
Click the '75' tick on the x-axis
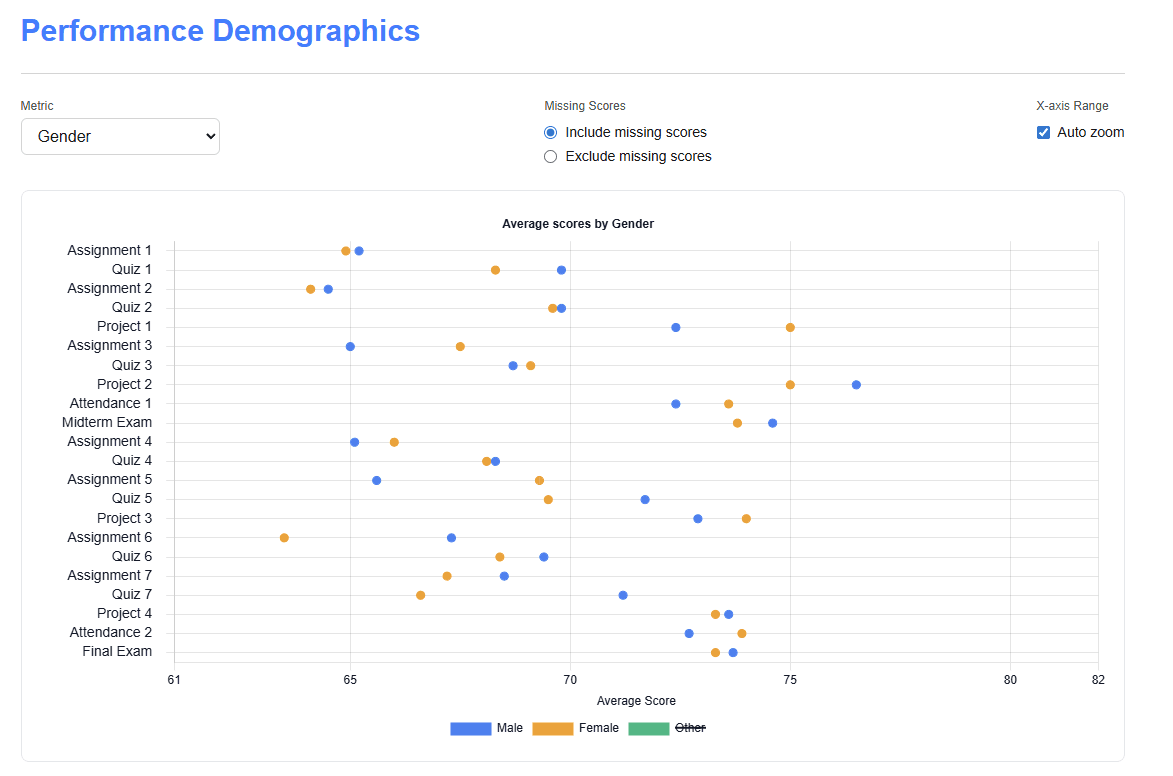click(790, 680)
